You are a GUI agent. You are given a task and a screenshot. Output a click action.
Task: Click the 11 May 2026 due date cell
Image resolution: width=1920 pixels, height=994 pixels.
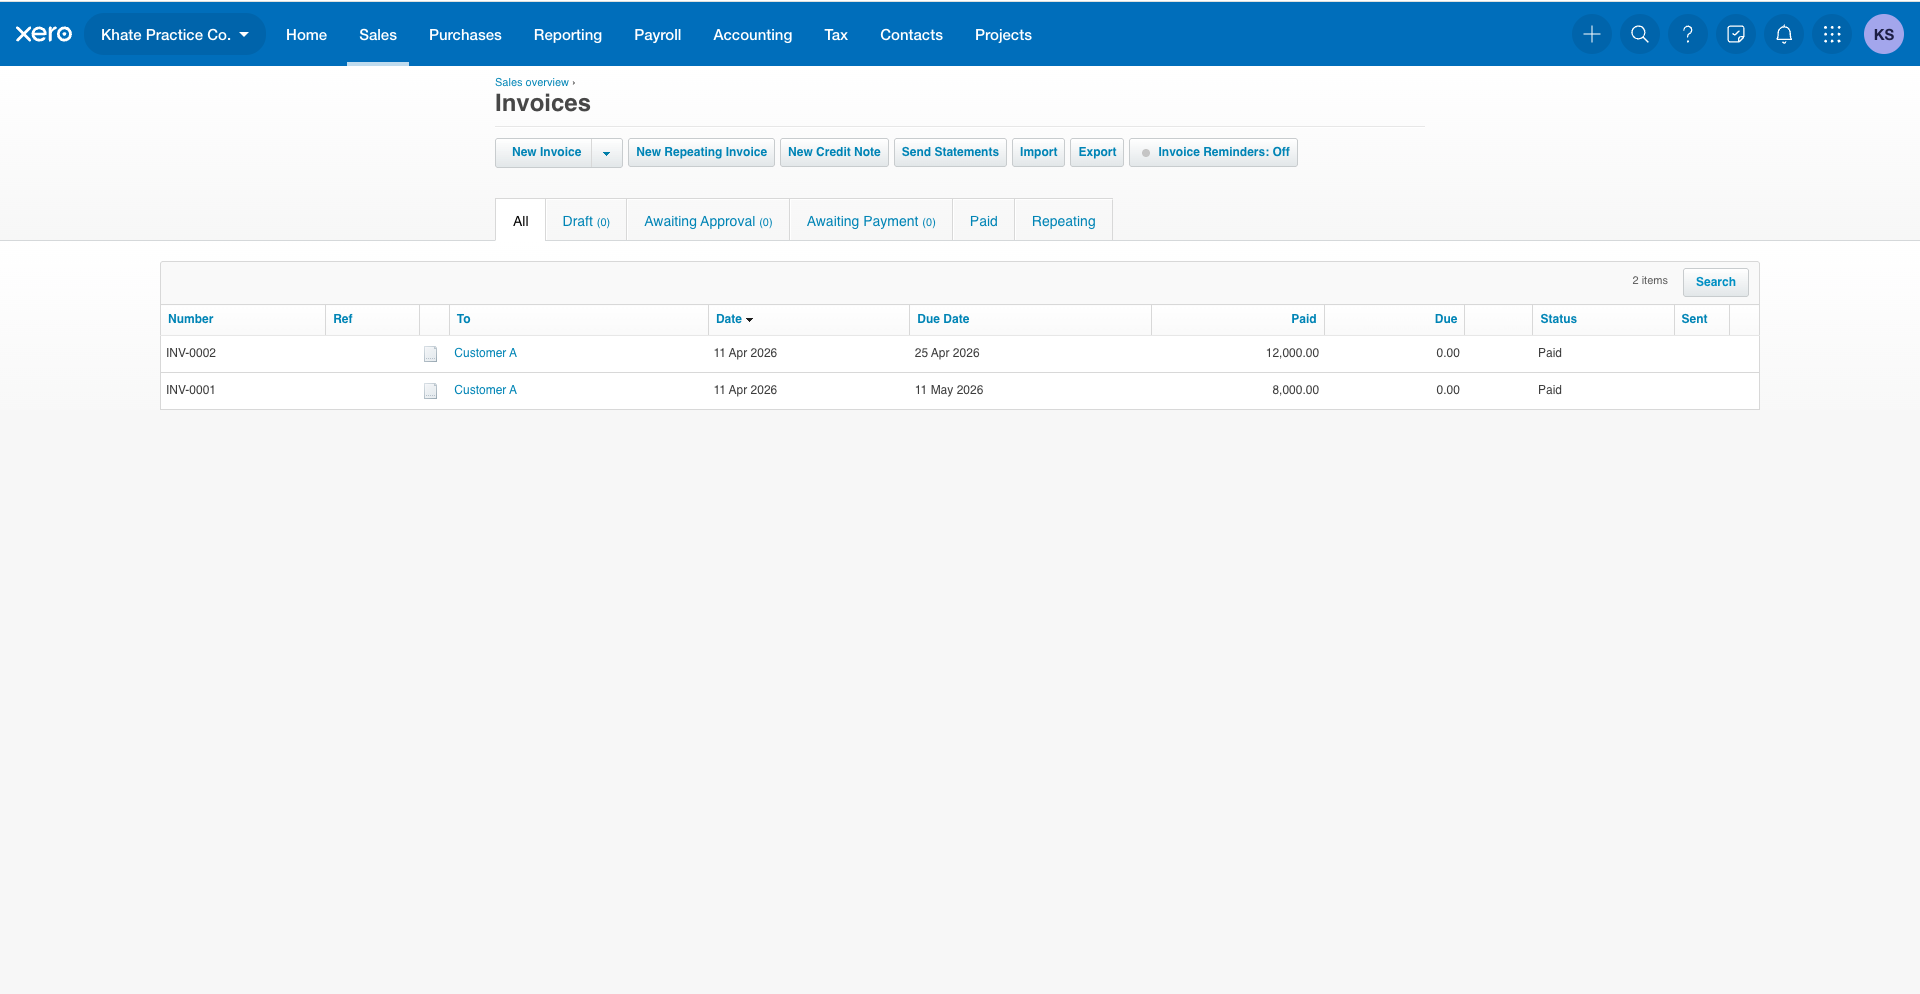pos(949,390)
